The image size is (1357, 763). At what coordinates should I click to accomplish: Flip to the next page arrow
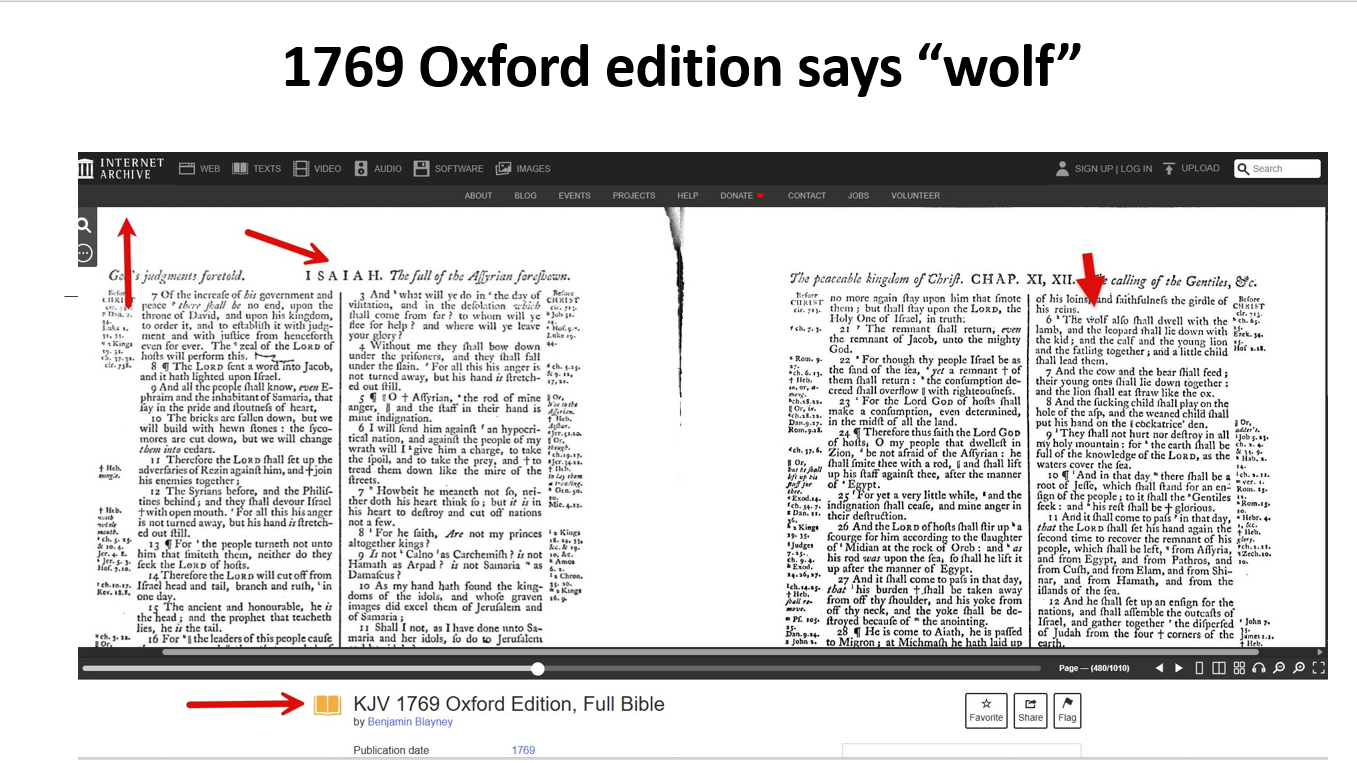pyautogui.click(x=1179, y=668)
